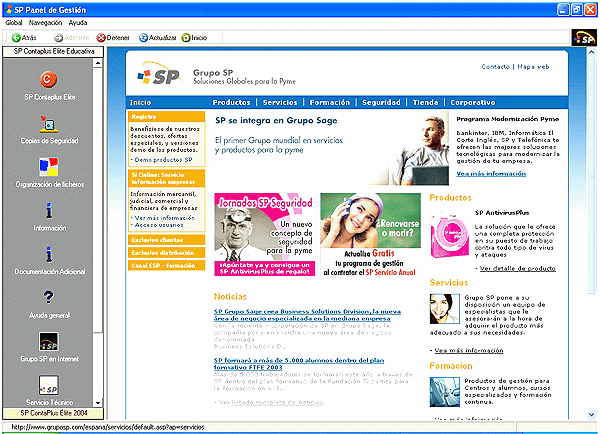
Task: Open Seguridad in the site navigation bar
Action: tap(381, 102)
